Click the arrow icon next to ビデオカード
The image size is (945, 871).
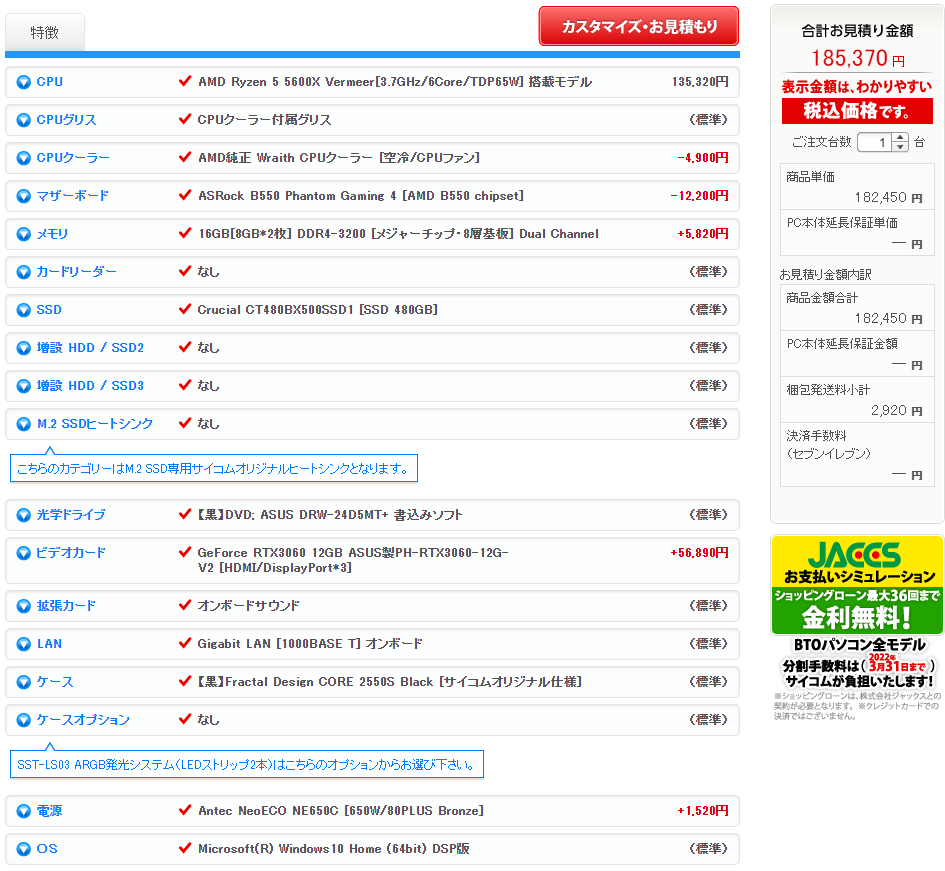click(x=24, y=553)
